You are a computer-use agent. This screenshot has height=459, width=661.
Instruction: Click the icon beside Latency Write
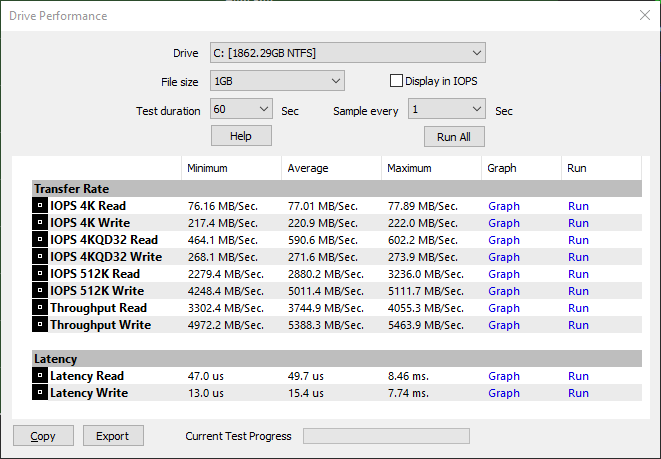click(40, 392)
